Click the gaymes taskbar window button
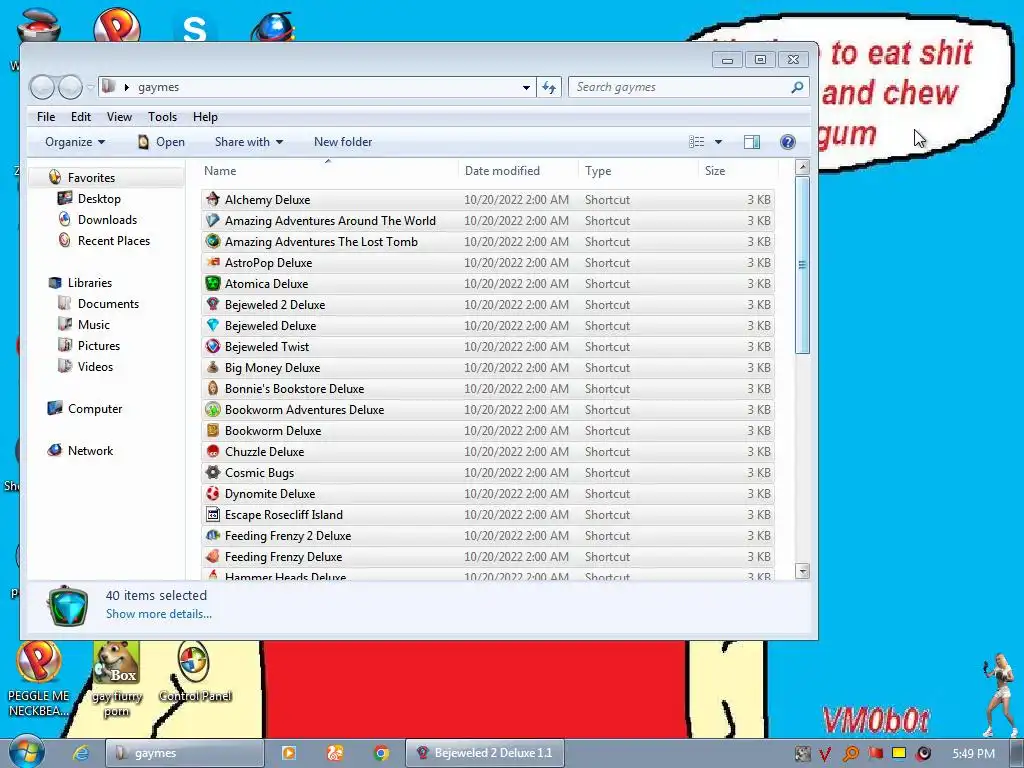 (184, 753)
